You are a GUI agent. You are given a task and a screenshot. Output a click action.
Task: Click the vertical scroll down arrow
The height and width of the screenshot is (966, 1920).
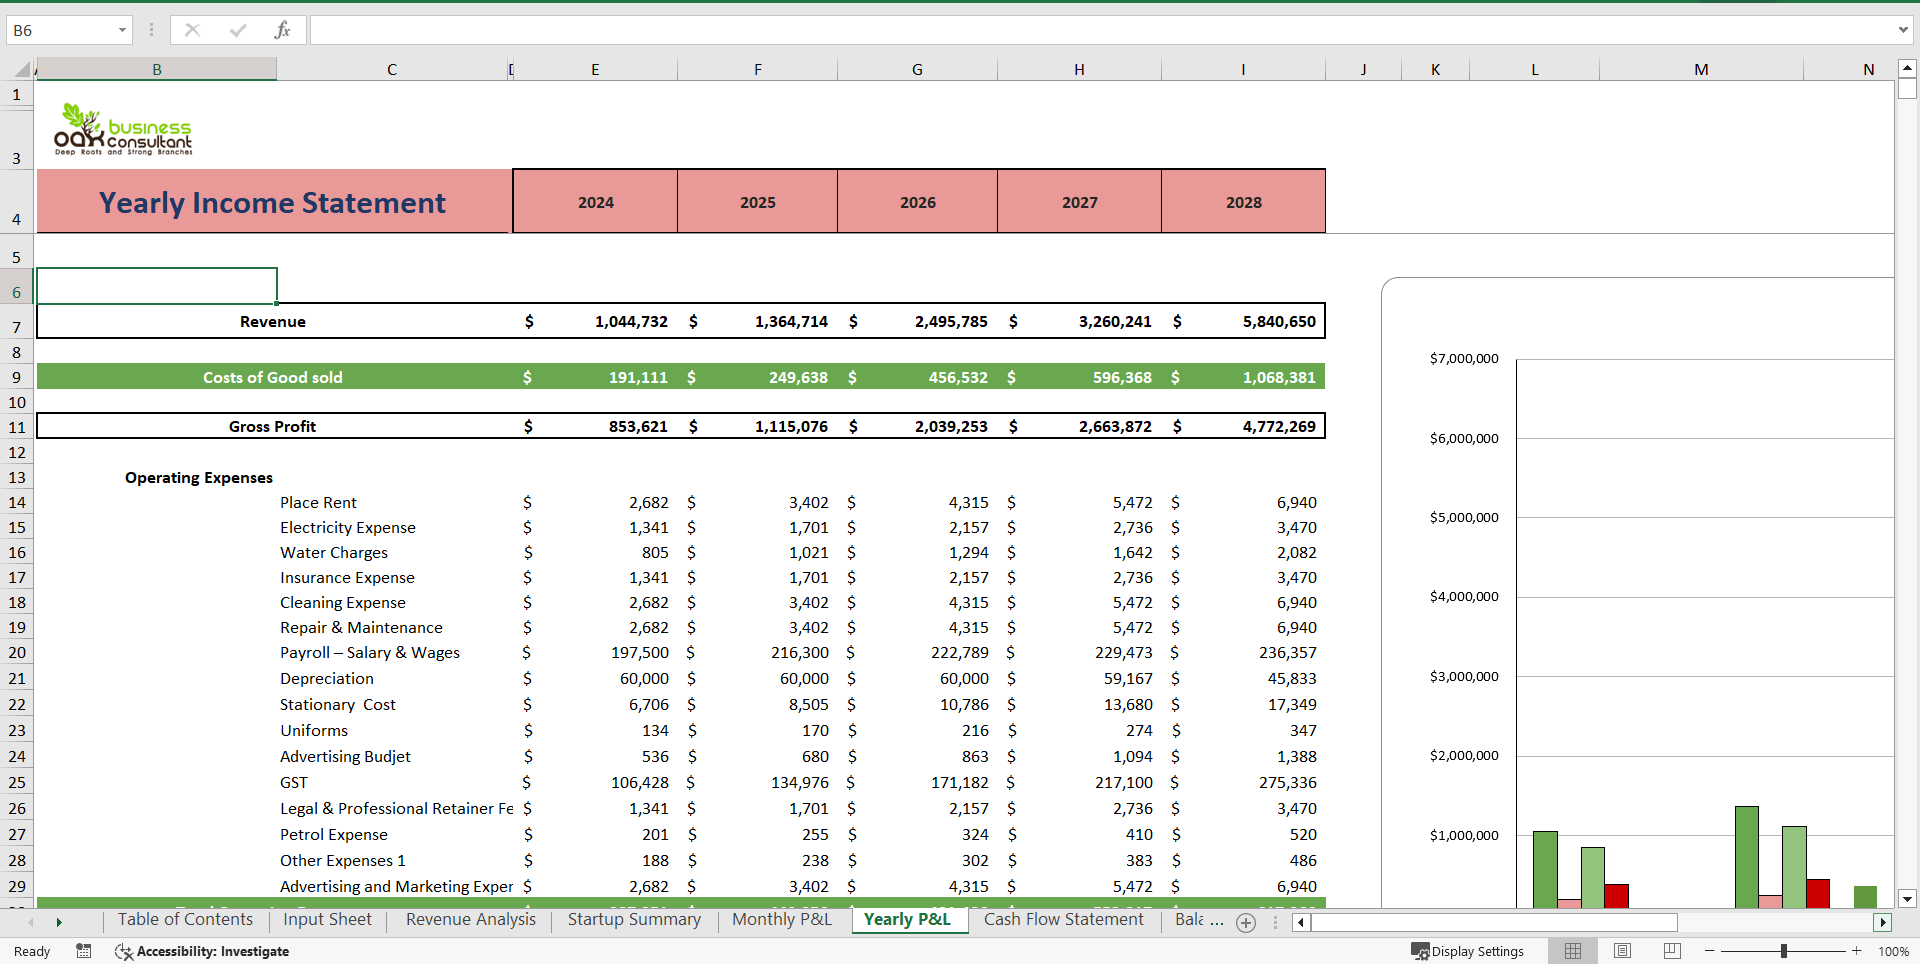click(1907, 898)
